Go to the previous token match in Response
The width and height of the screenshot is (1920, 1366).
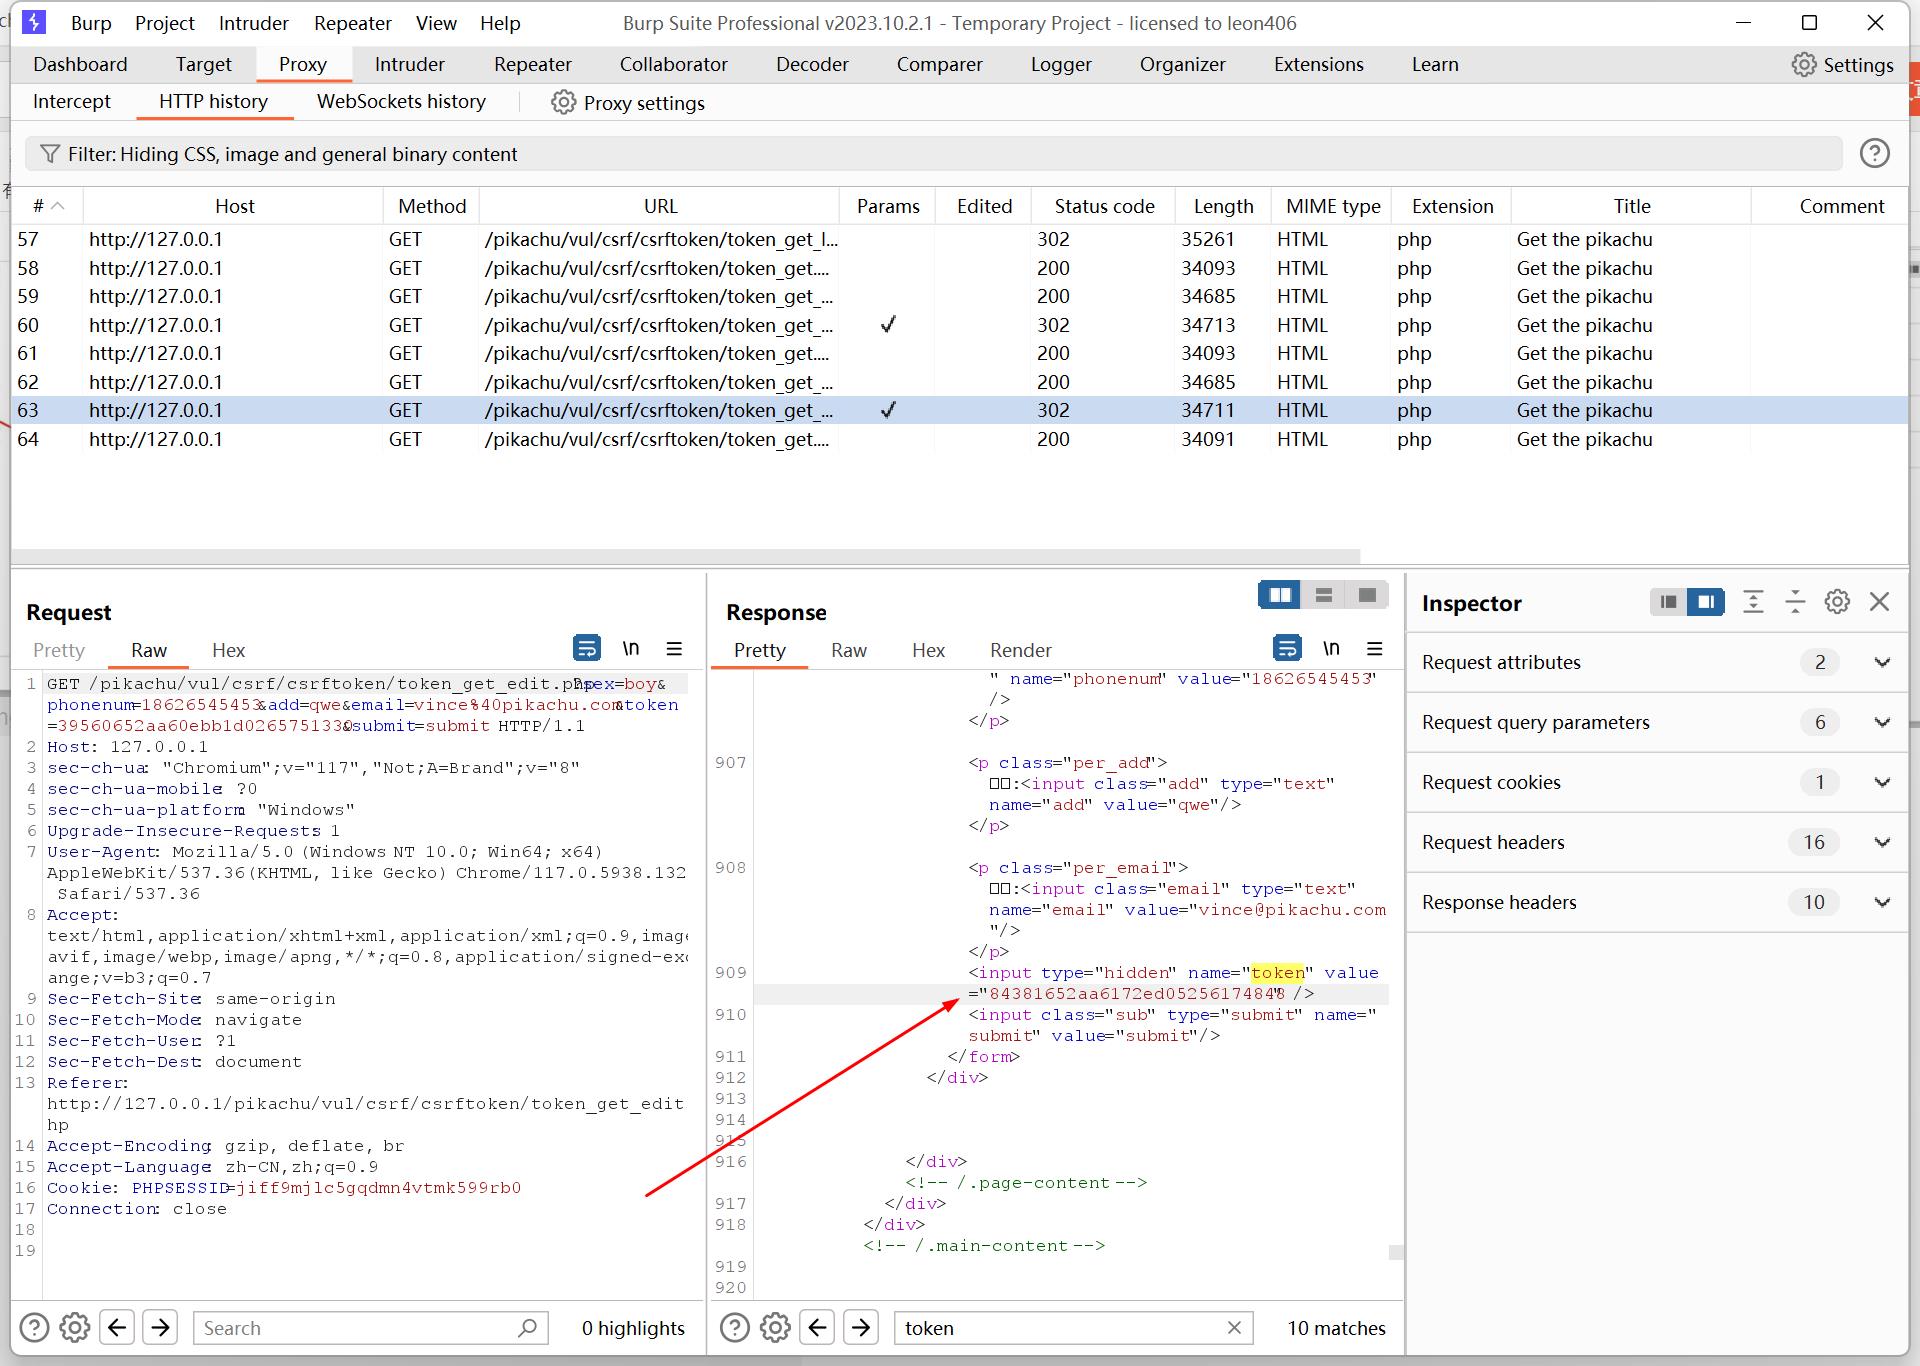(817, 1328)
